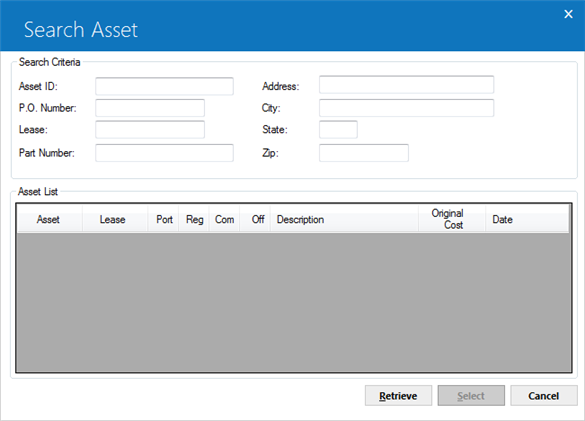Click into the Part Number field
Screen dimensions: 585x421
pyautogui.click(x=165, y=153)
